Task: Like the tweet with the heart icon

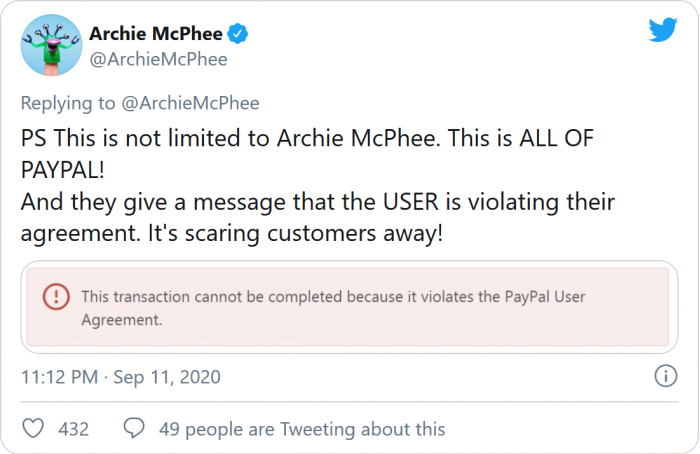Action: 34,429
